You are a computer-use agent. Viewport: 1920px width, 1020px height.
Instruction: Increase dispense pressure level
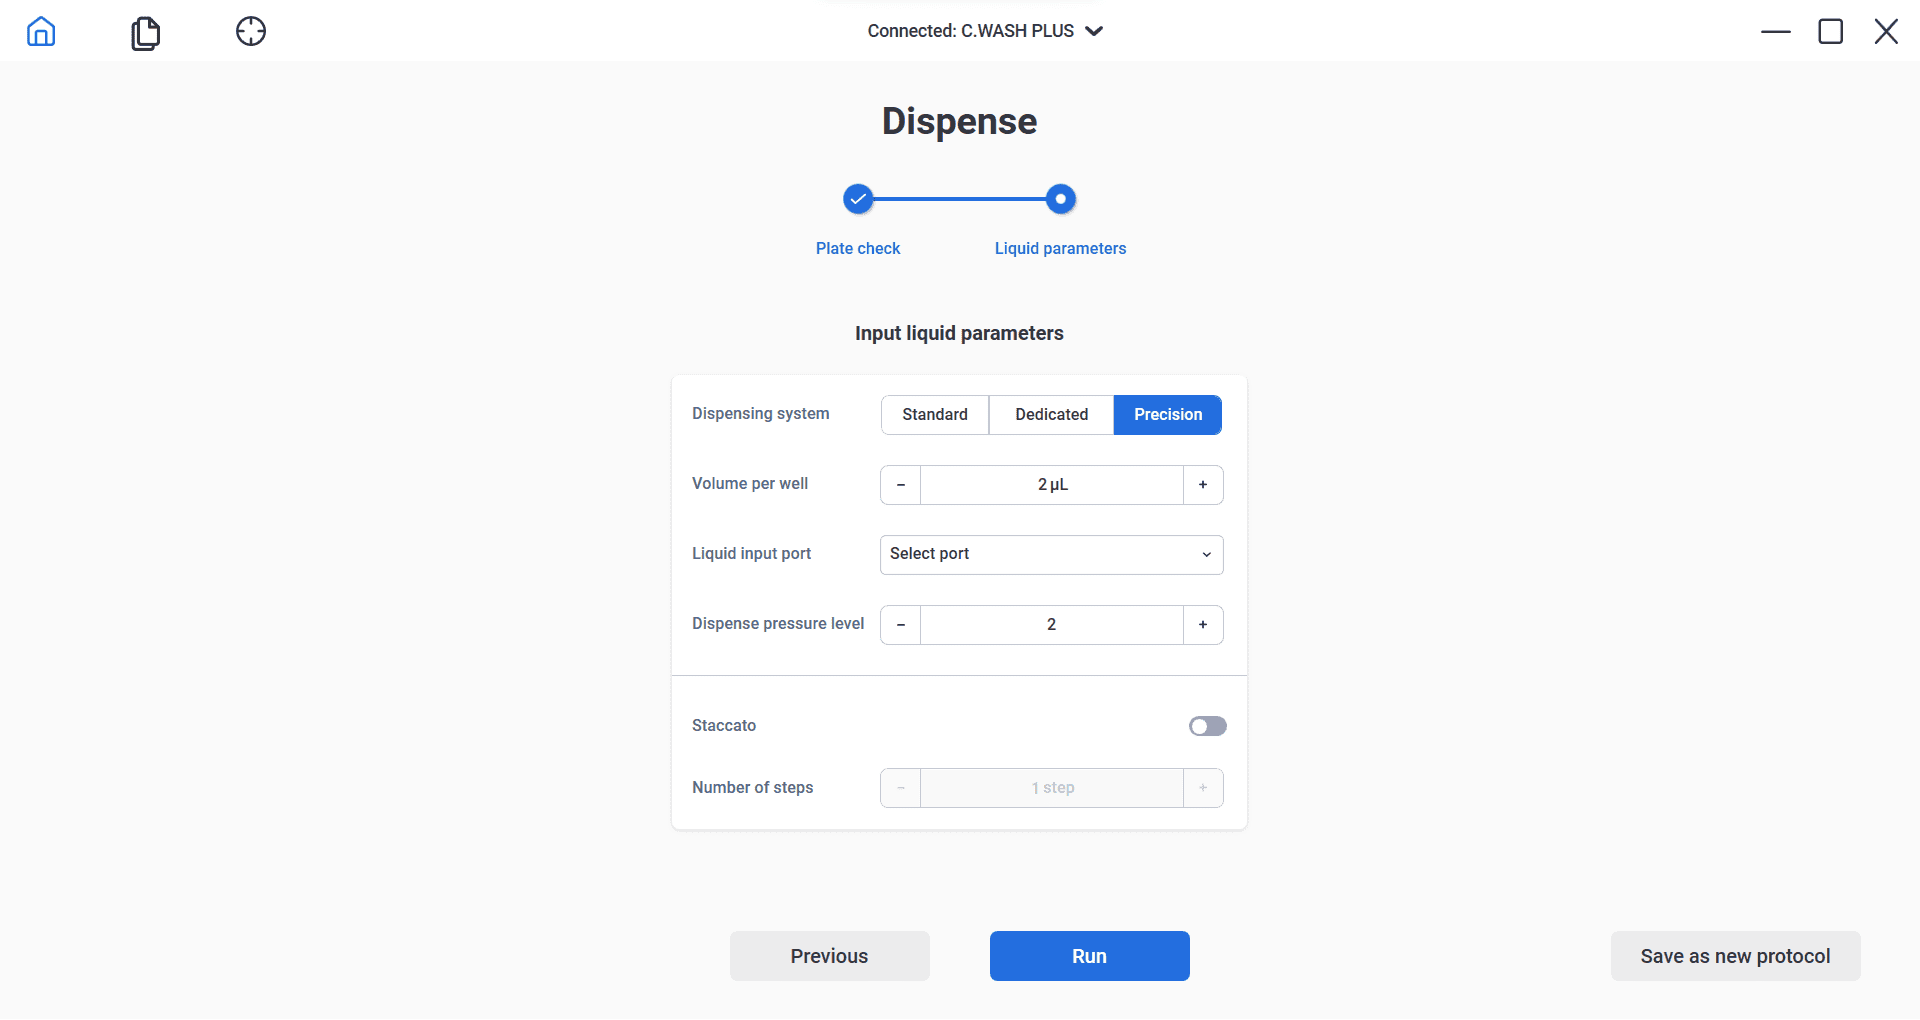point(1203,625)
